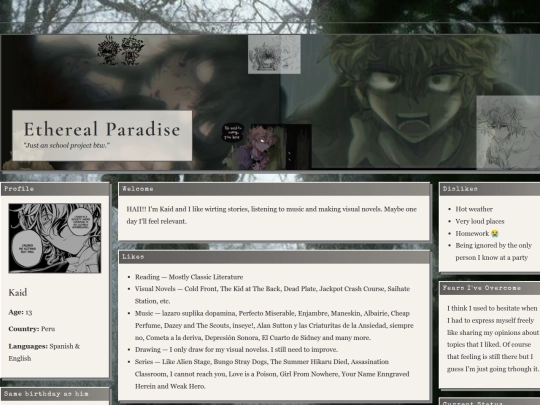
Task: Click 'Reading — Mostly Classic Literature' item
Action: 189,277
